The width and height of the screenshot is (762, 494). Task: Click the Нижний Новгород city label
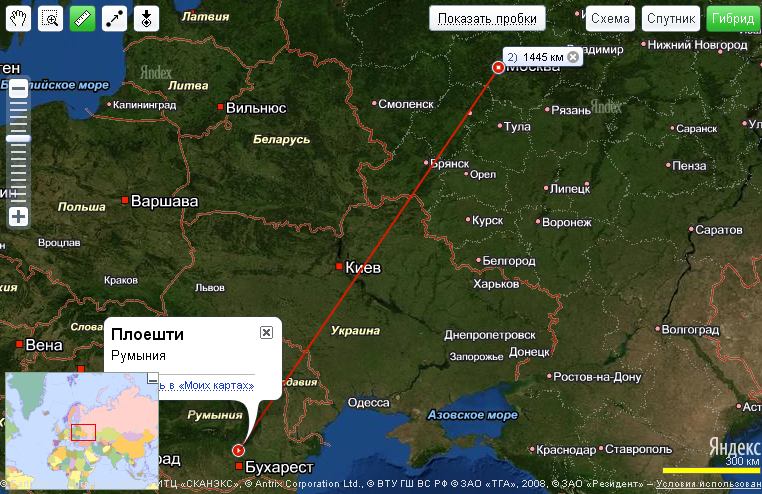click(x=697, y=45)
